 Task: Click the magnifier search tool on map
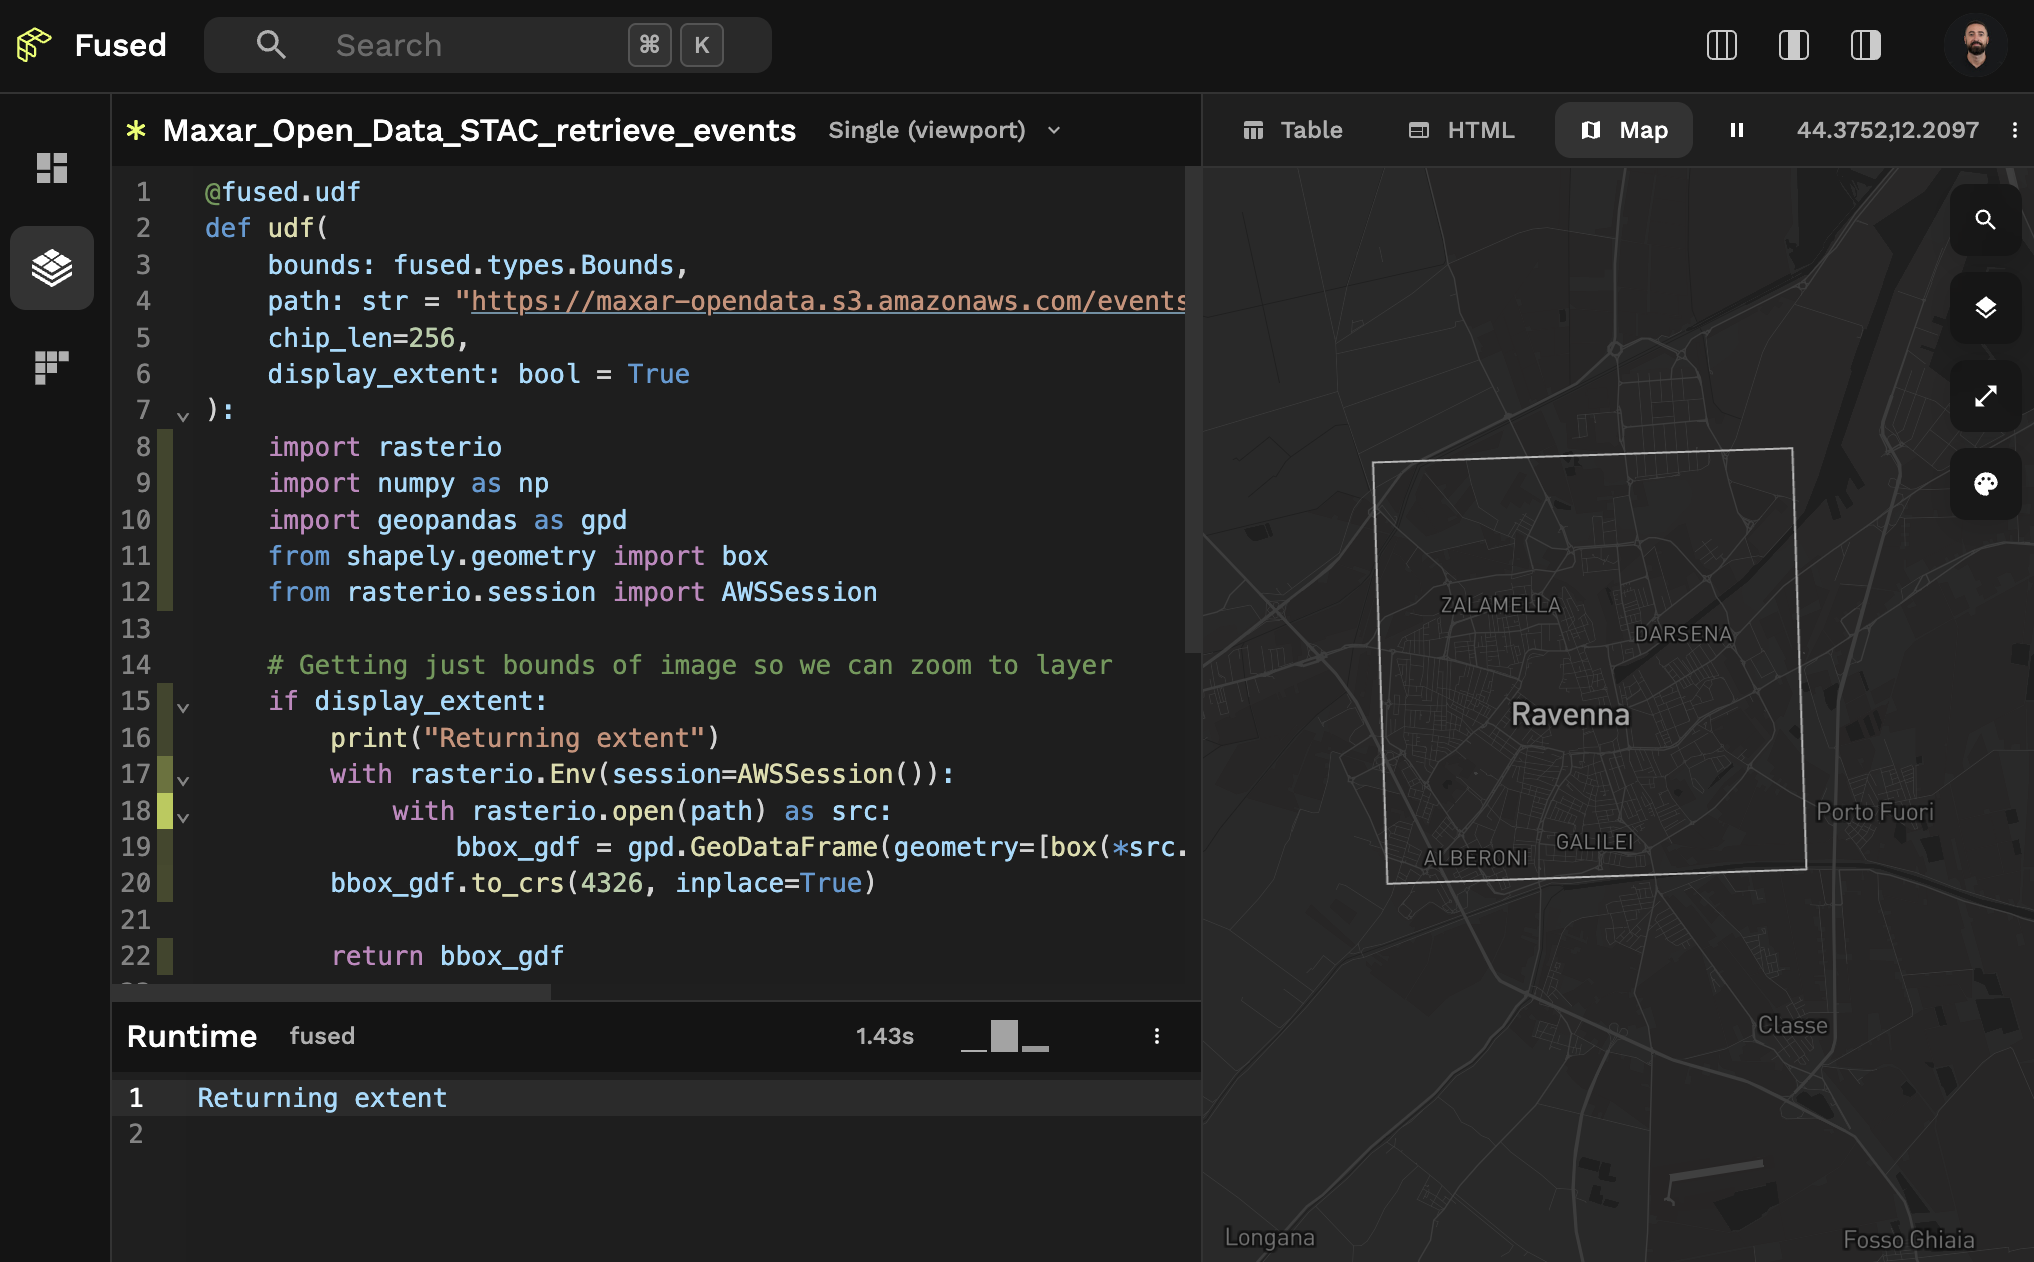[1986, 220]
